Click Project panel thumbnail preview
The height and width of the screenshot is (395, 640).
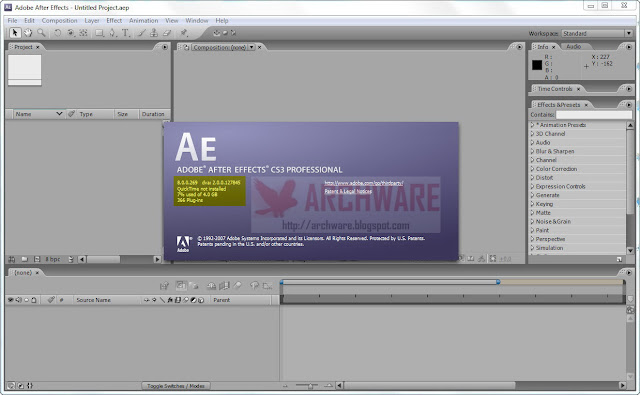[x=24, y=70]
